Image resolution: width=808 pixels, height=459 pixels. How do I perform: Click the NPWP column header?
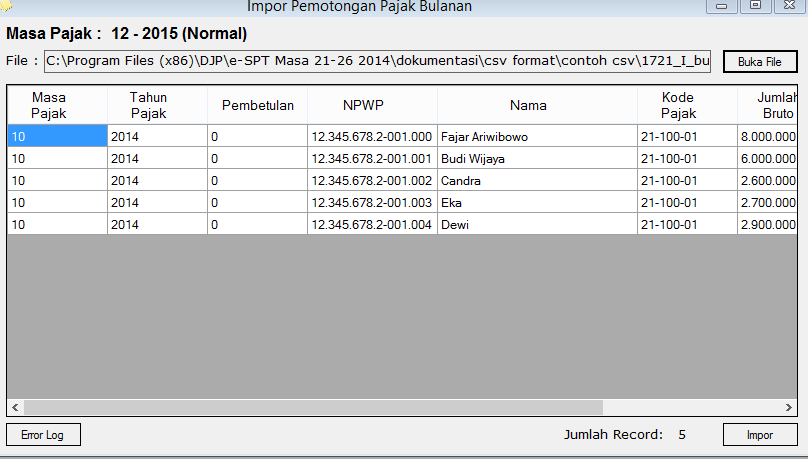point(373,105)
